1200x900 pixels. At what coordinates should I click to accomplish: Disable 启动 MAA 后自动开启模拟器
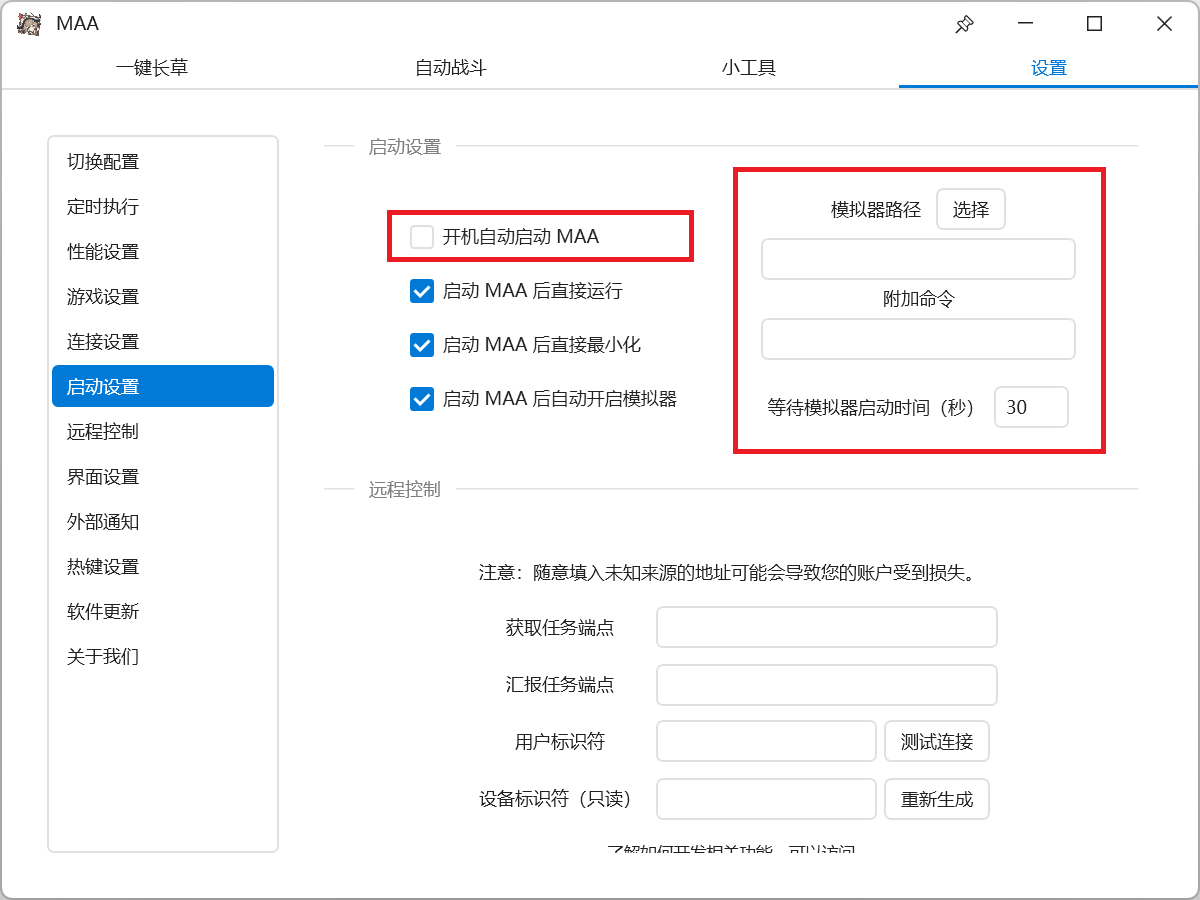(x=422, y=399)
